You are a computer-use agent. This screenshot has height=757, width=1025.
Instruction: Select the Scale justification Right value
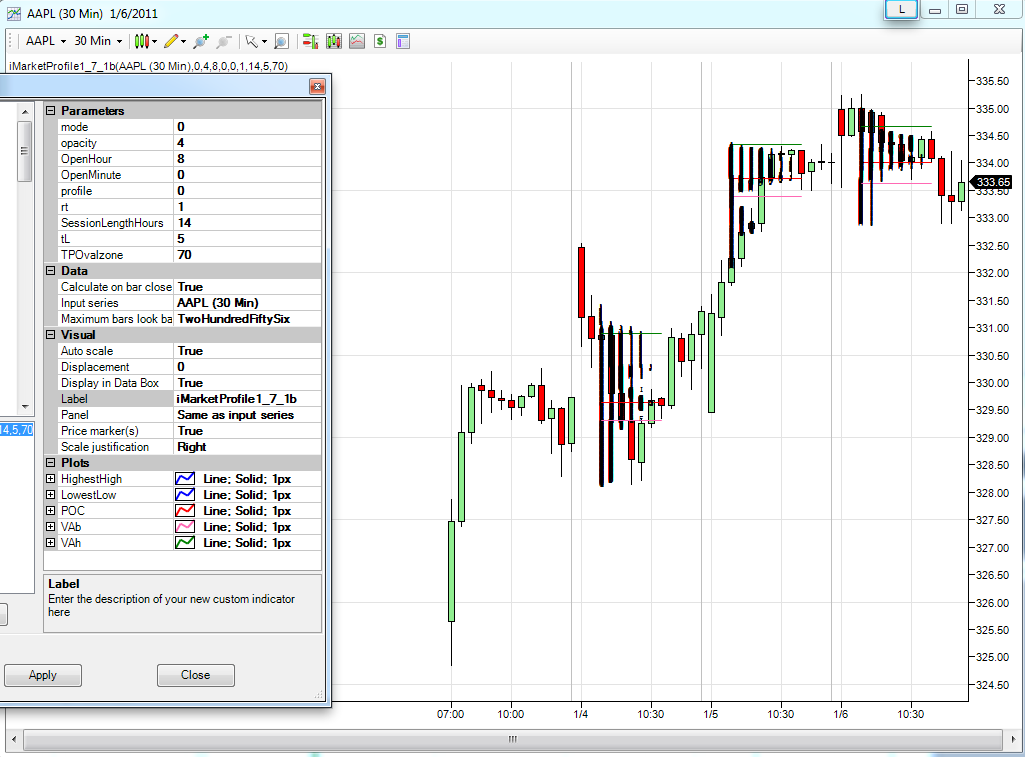coord(248,447)
